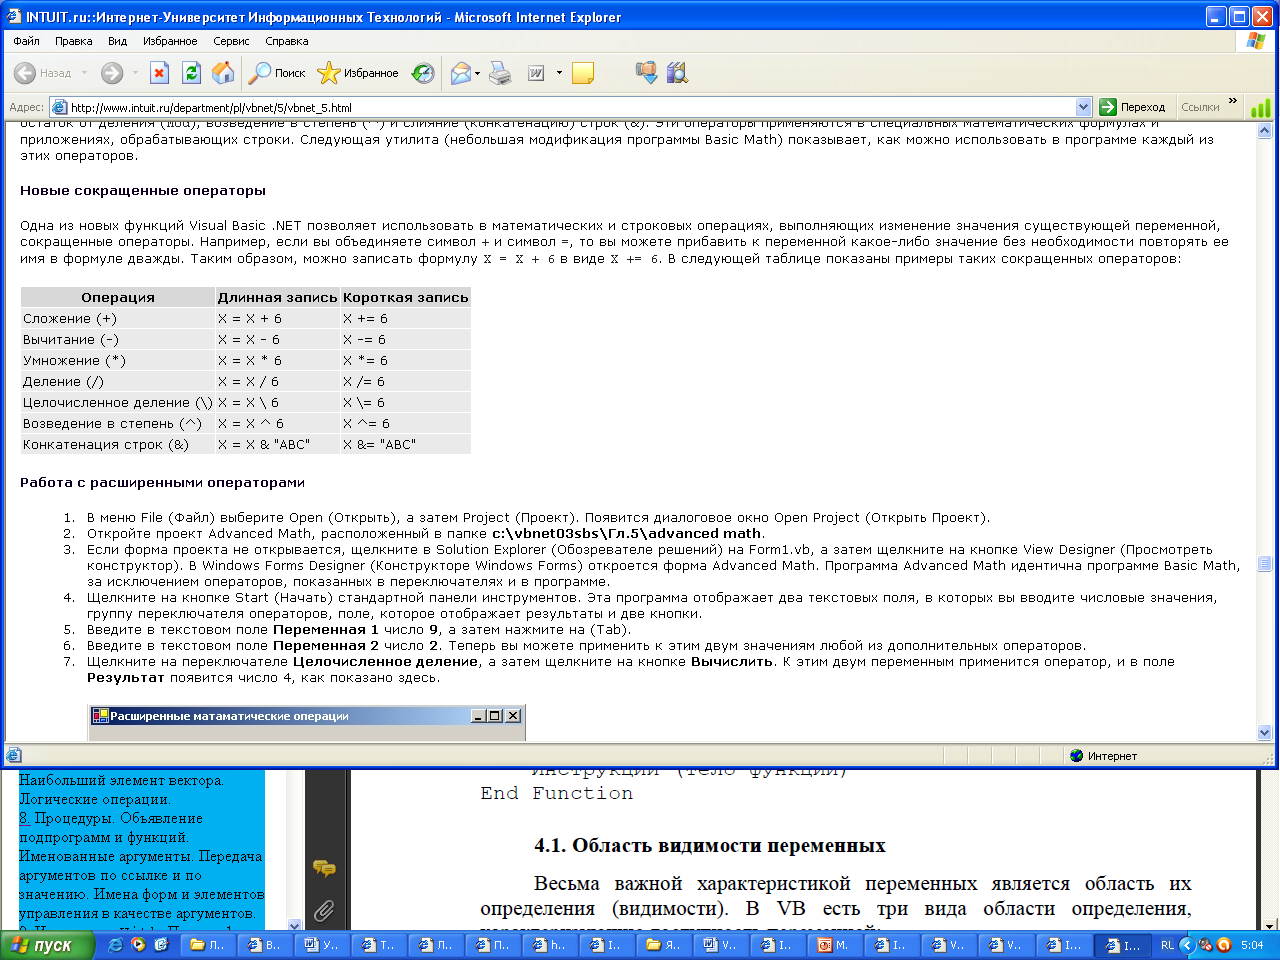Click the green bars icon right of Ссылки
The image size is (1280, 960).
(1261, 107)
